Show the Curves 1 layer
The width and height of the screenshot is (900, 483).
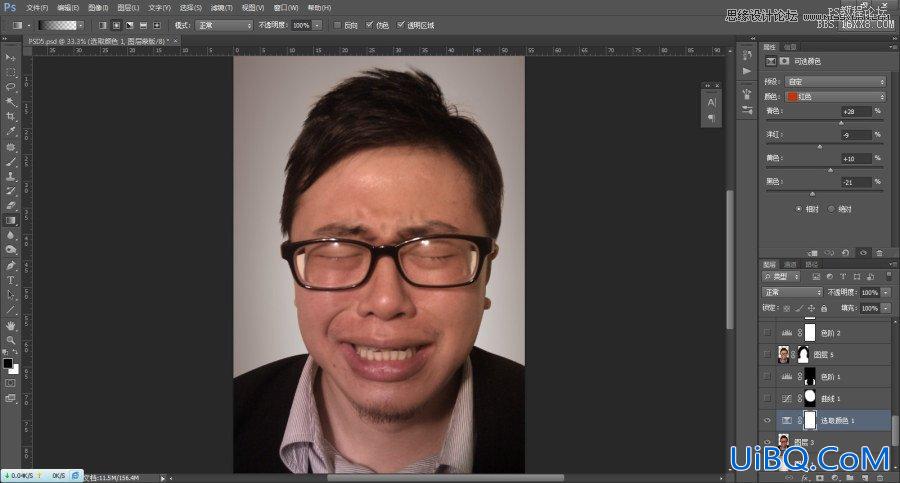[767, 398]
